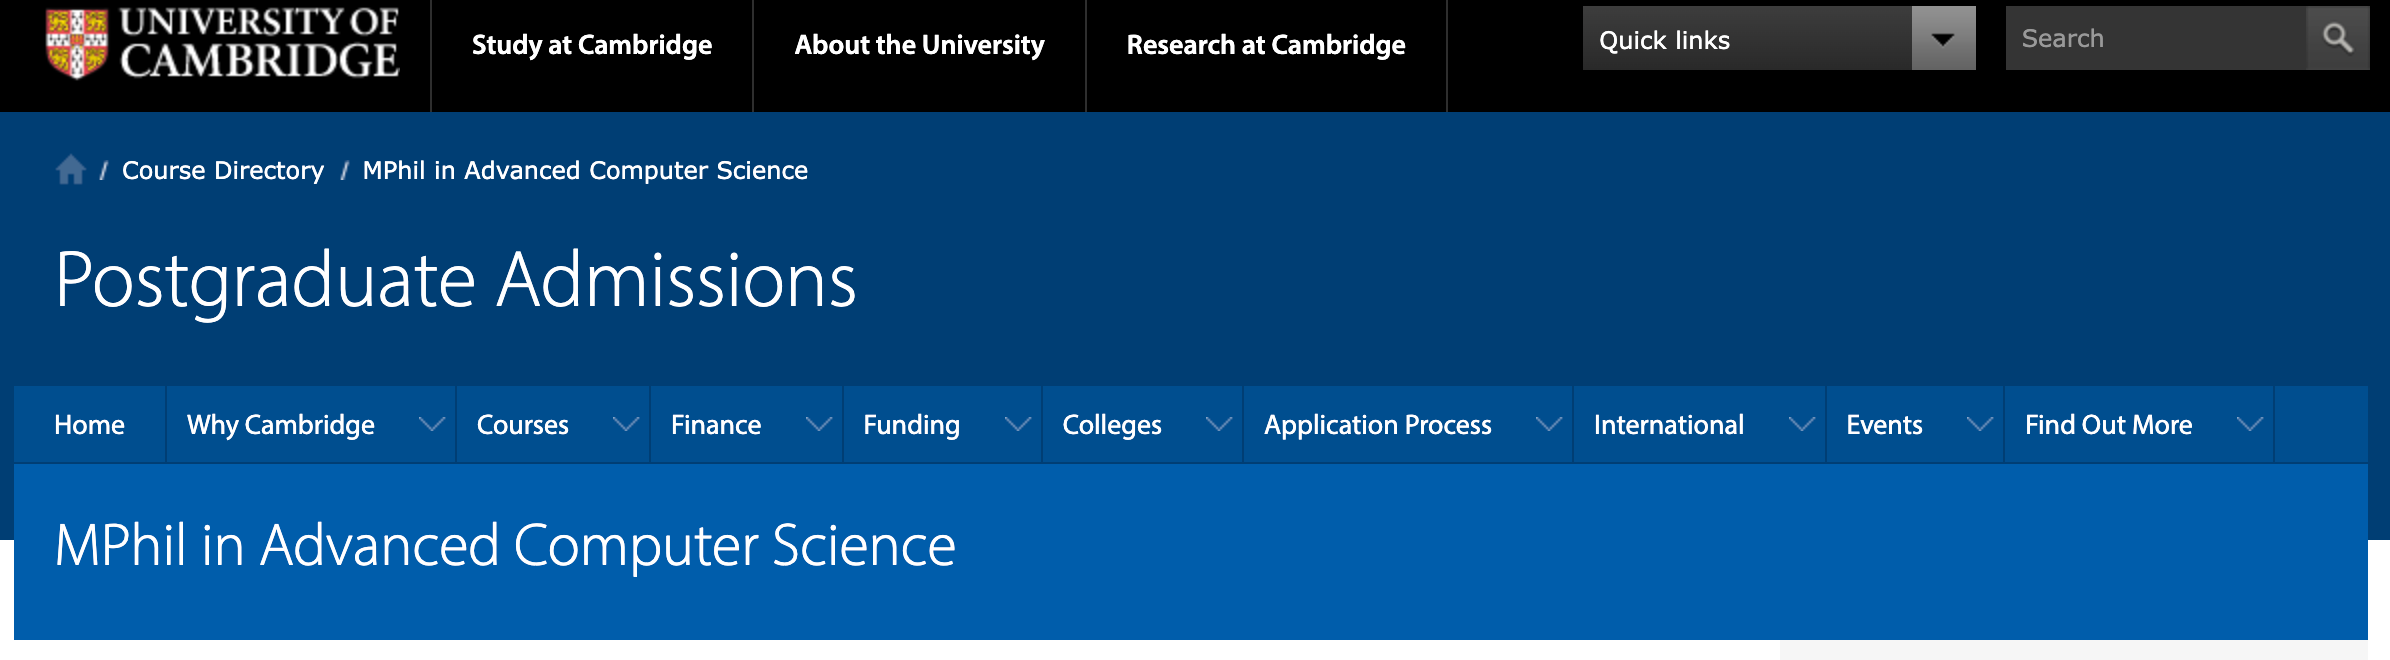Expand the Find Out More chevron
The height and width of the screenshot is (660, 2390).
click(x=2250, y=424)
